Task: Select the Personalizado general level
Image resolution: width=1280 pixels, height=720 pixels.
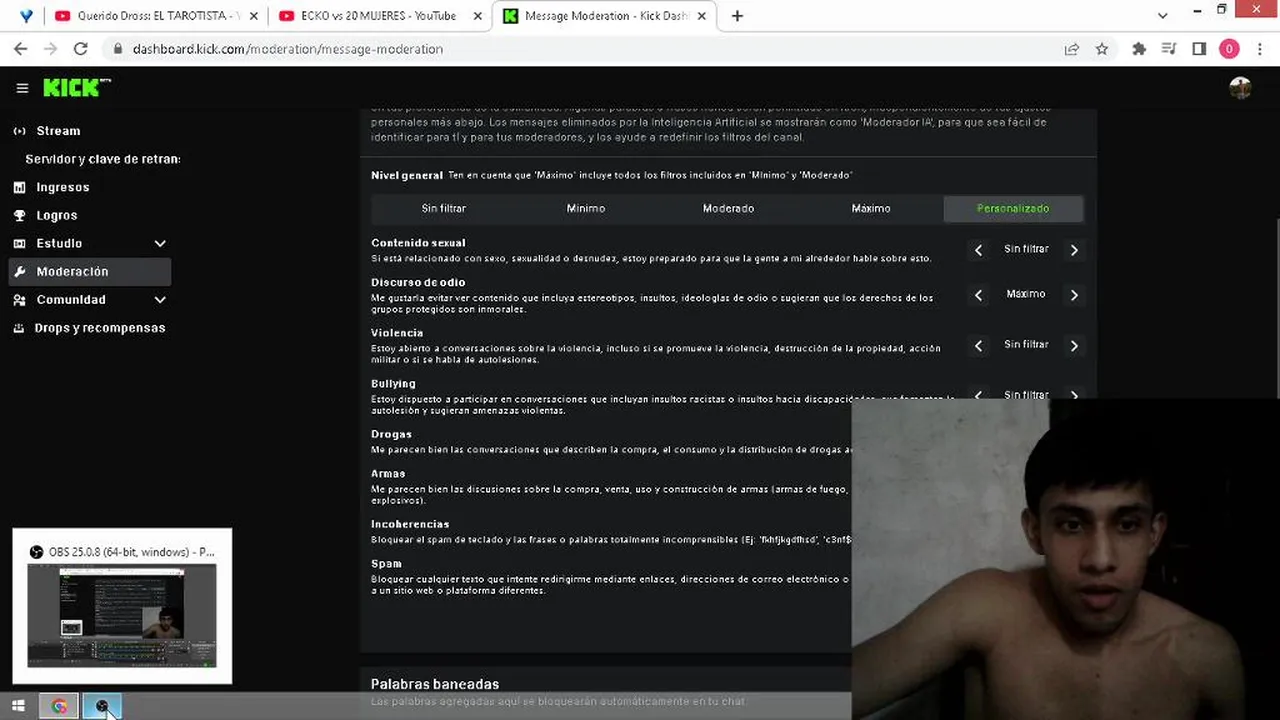Action: 1013,208
